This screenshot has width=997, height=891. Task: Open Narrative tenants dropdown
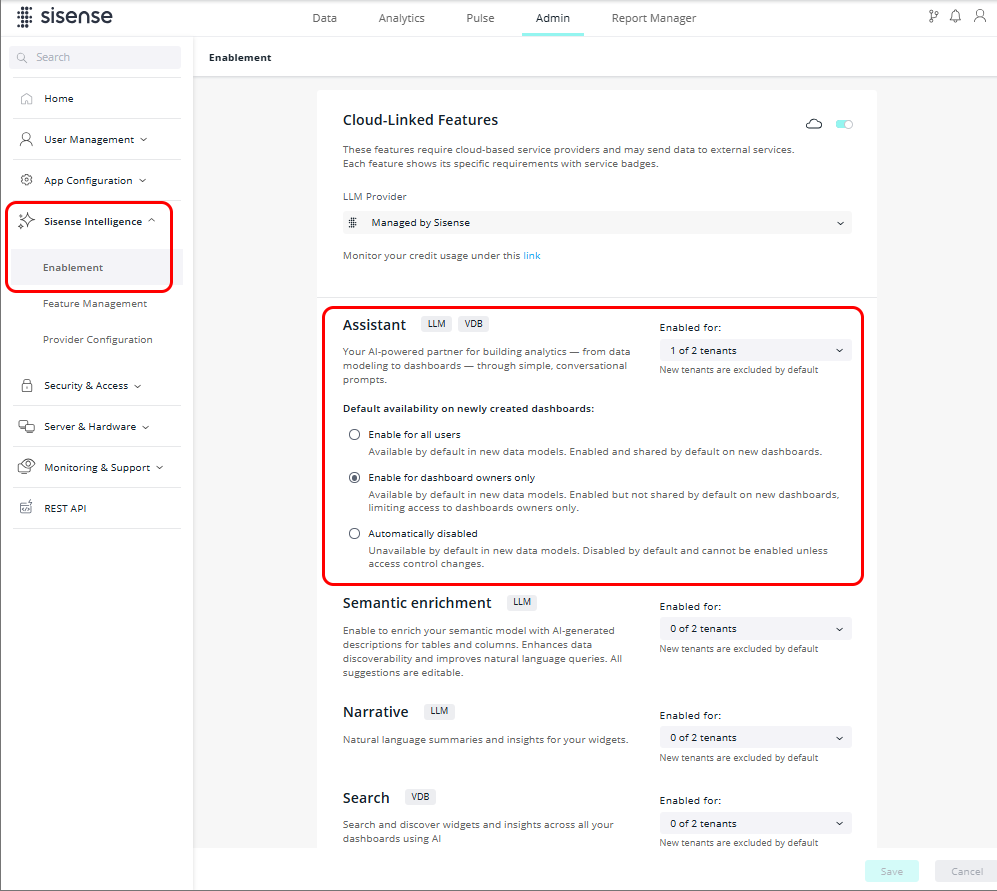pyautogui.click(x=755, y=738)
